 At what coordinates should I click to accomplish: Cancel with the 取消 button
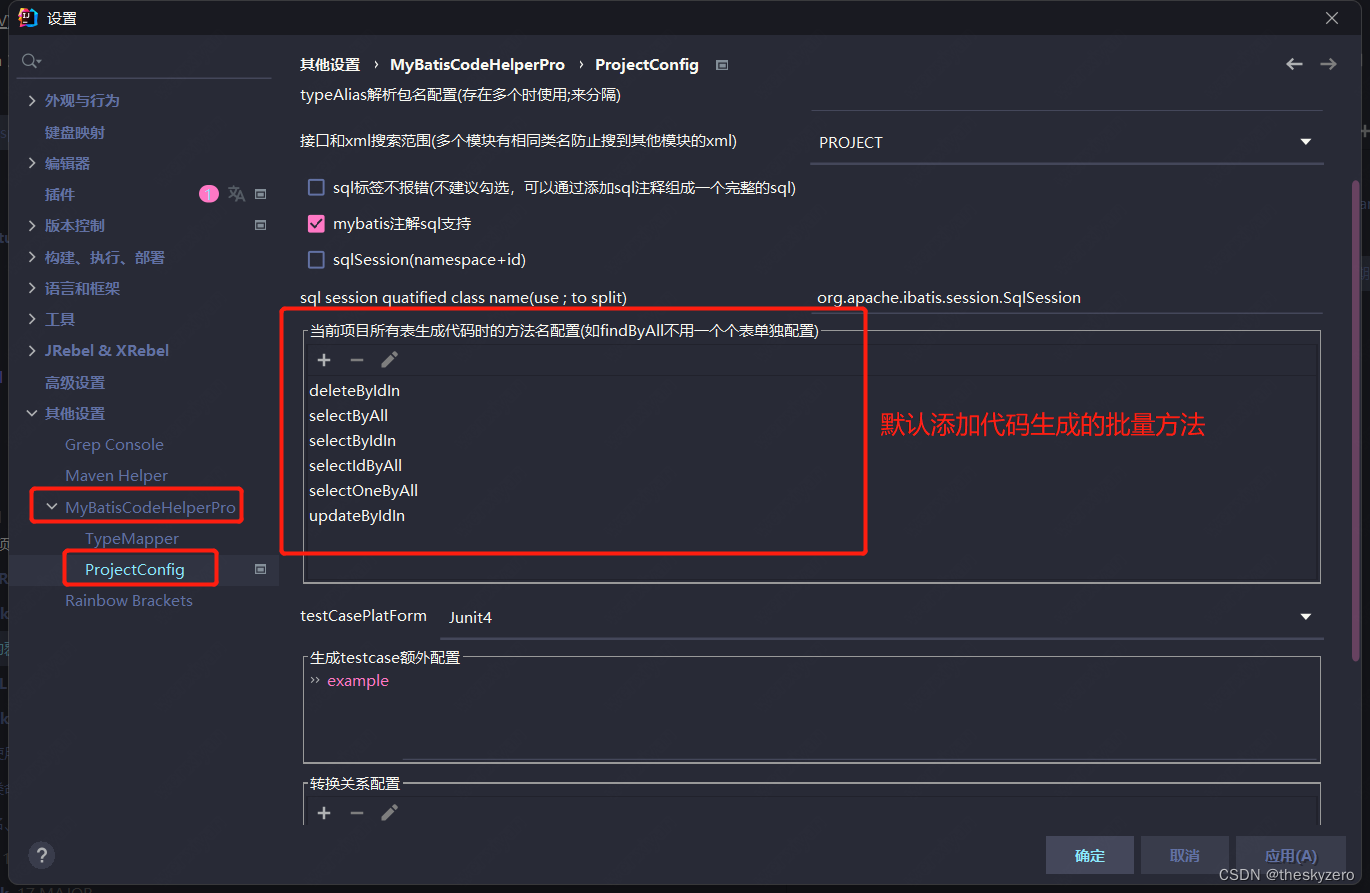(1184, 855)
